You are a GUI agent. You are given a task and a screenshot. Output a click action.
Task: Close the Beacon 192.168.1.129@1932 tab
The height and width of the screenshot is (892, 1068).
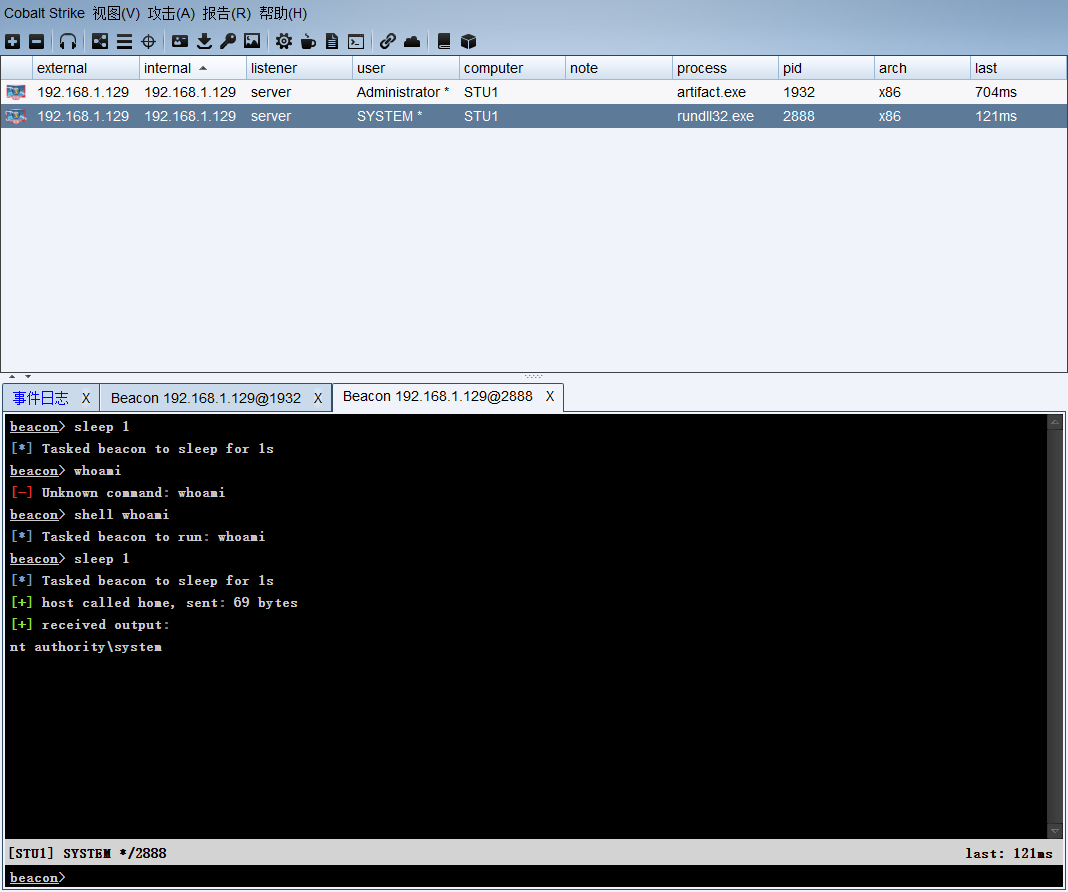pyautogui.click(x=317, y=398)
